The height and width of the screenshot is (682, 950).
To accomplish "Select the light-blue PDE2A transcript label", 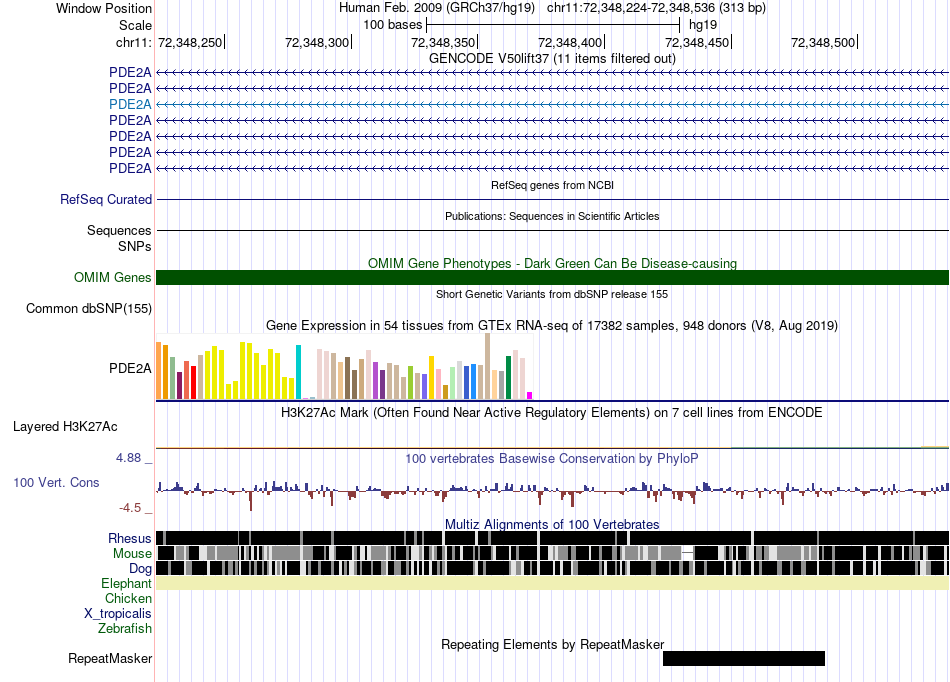I will point(130,104).
